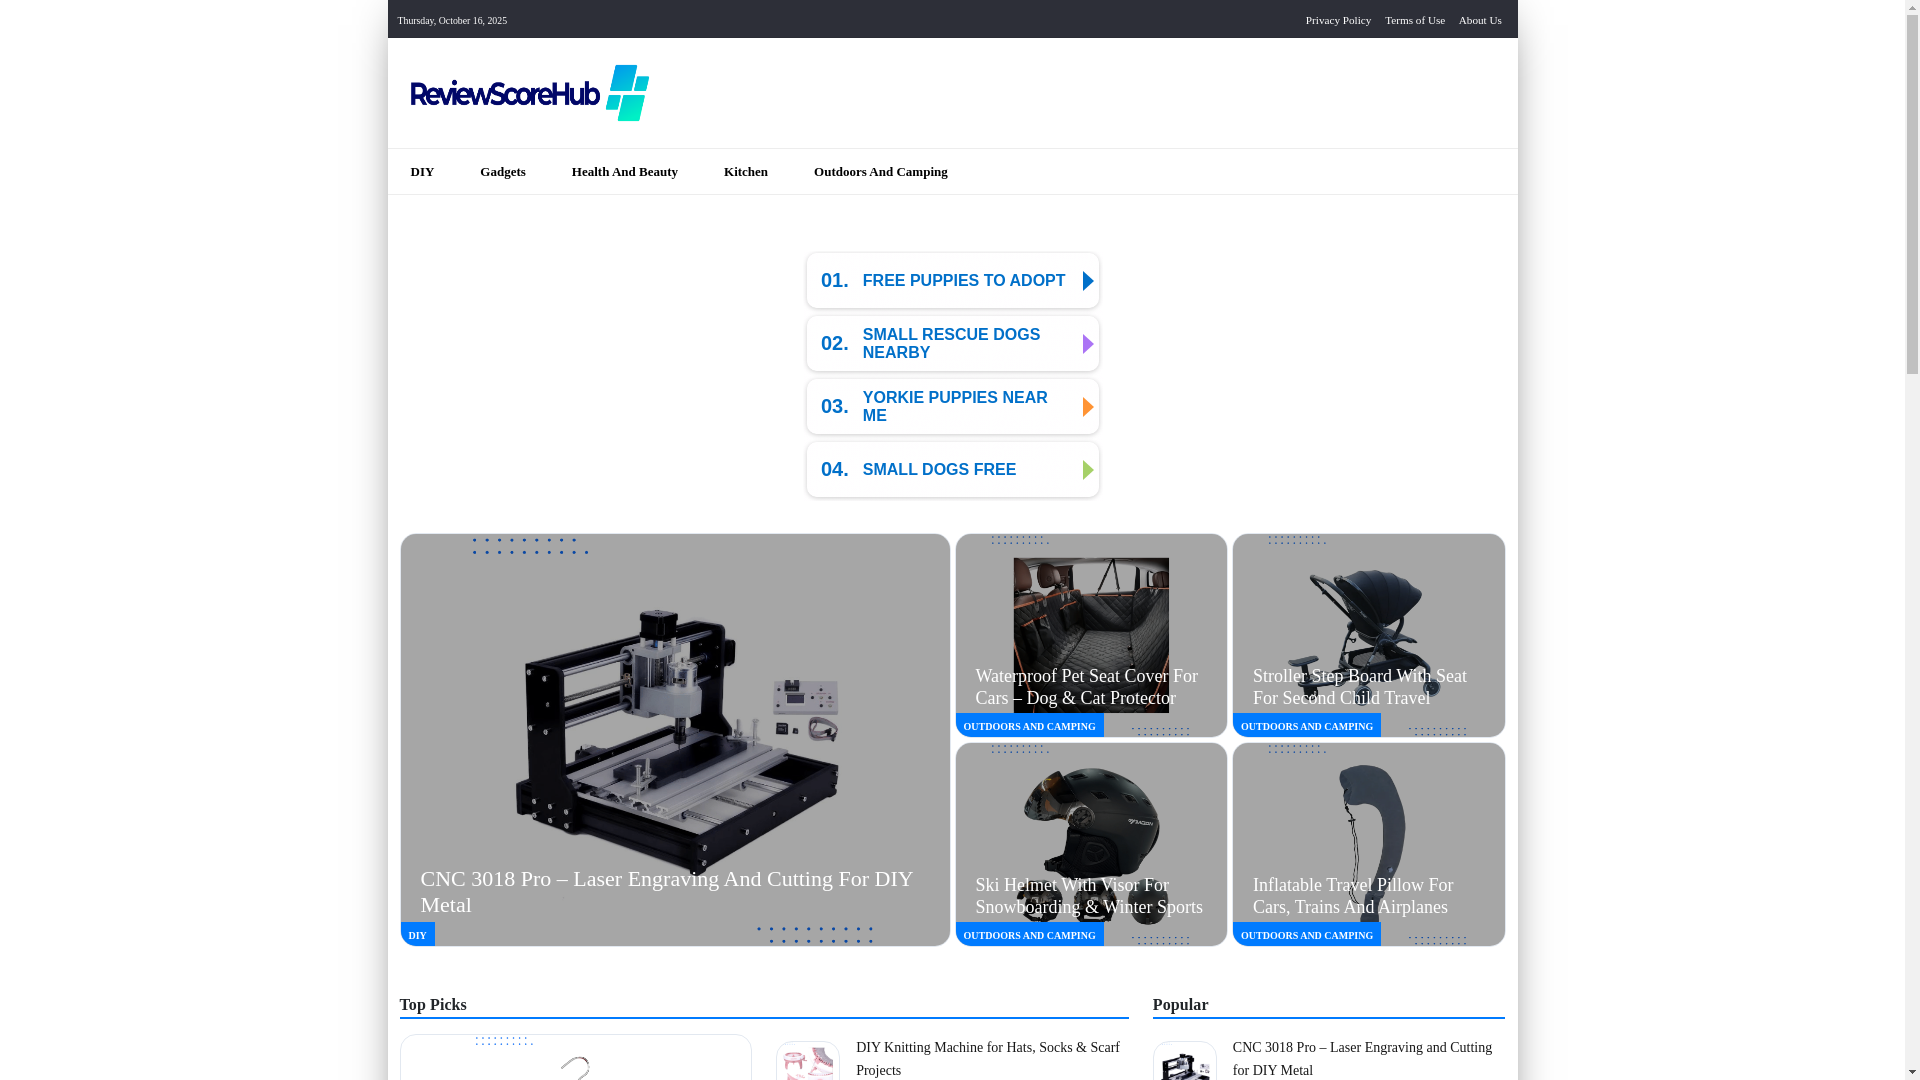Click the DIY tag on CNC article
This screenshot has height=1080, width=1920.
pyautogui.click(x=417, y=935)
